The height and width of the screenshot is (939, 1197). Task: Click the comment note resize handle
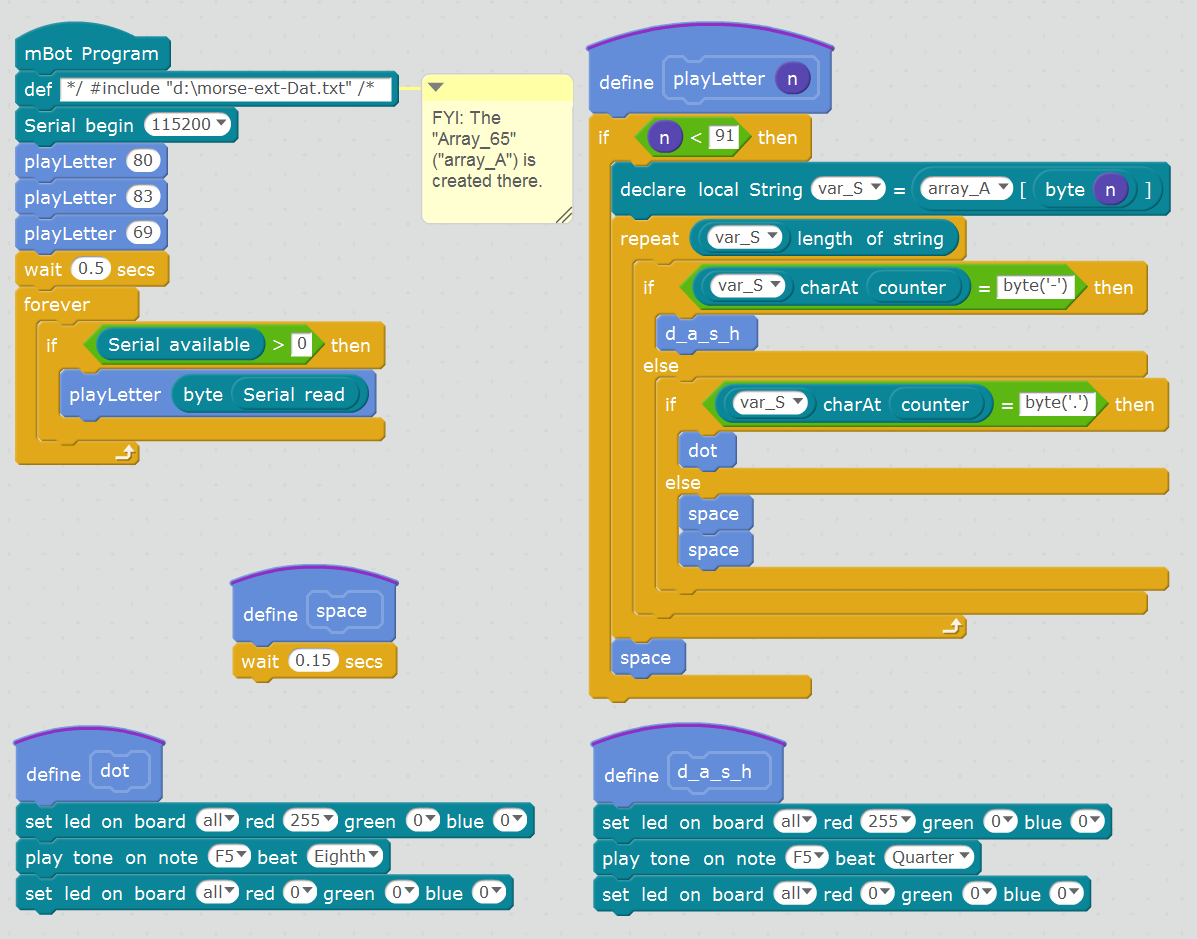click(563, 214)
